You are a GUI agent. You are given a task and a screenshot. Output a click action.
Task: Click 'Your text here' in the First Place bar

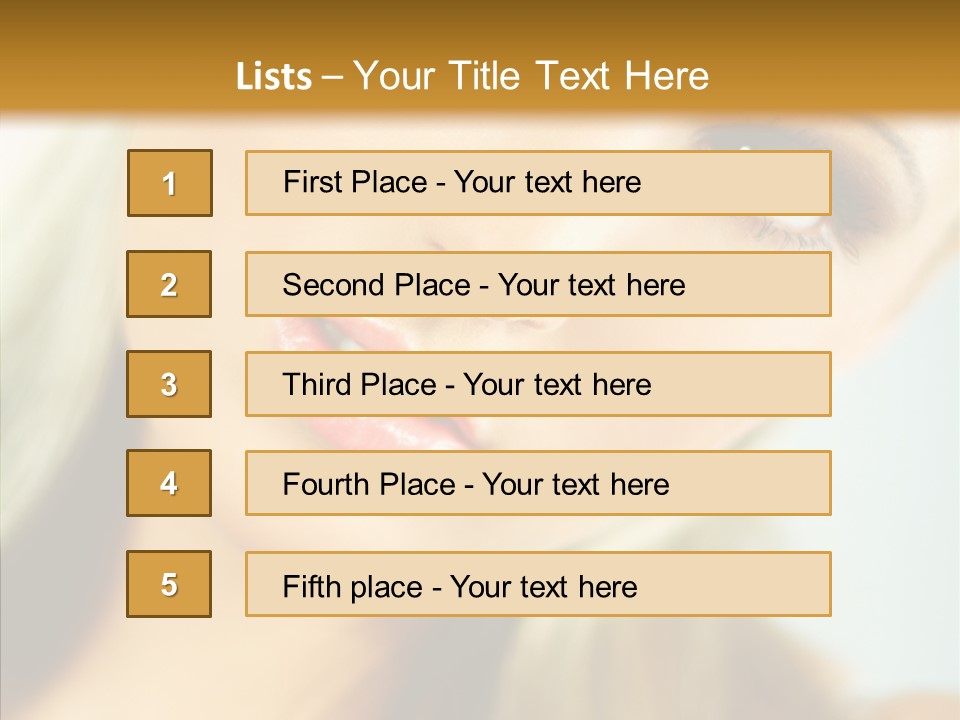tap(547, 182)
